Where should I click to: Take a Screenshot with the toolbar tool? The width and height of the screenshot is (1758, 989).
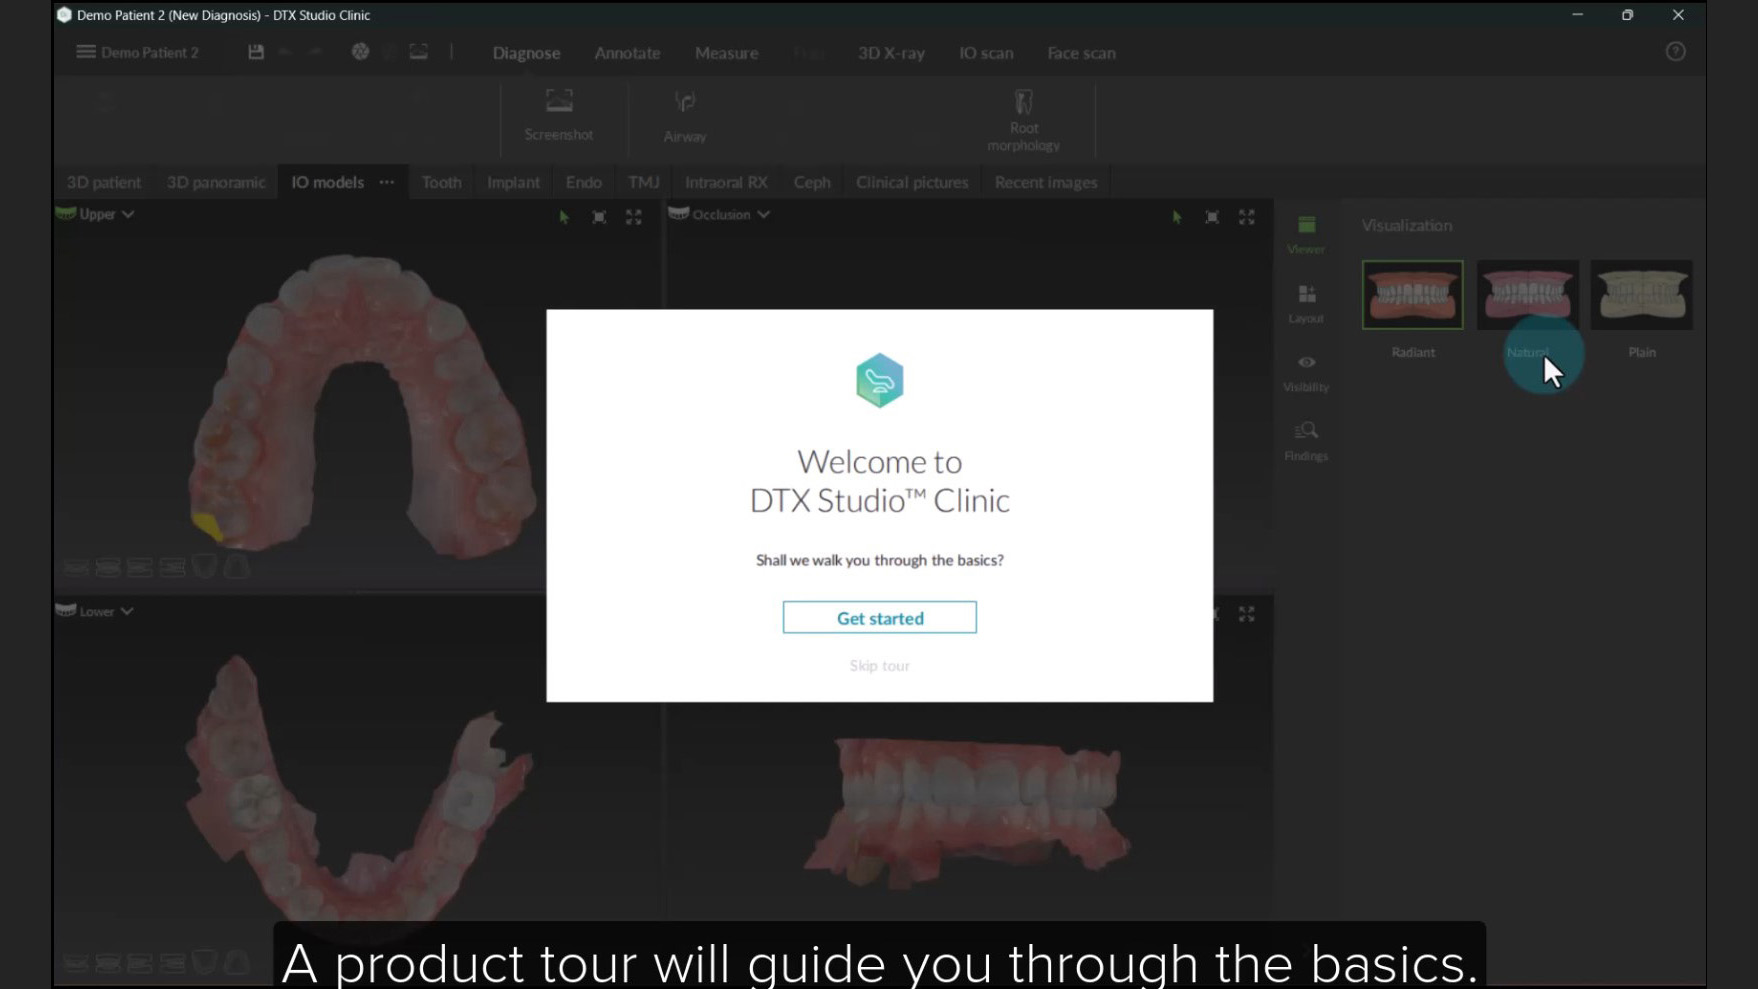click(559, 116)
